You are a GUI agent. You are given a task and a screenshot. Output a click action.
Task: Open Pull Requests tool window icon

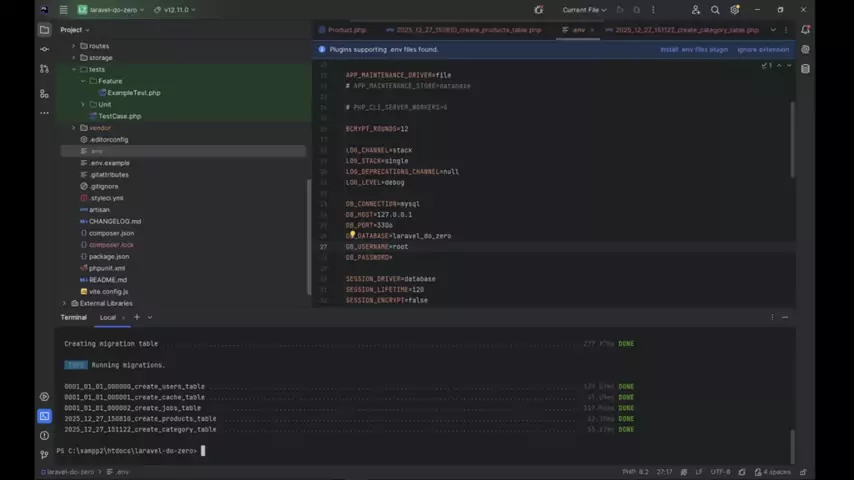click(x=44, y=69)
